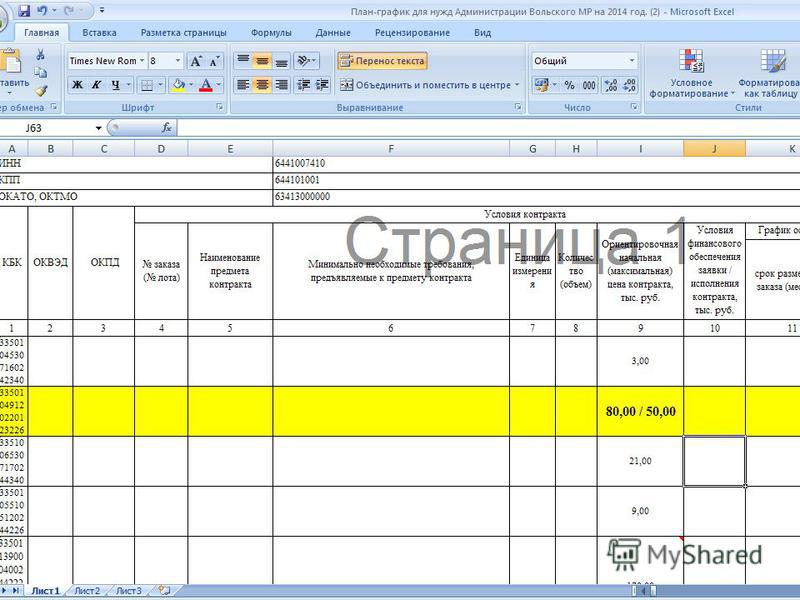Switch to Главная ribbon tab
The width and height of the screenshot is (800, 600).
click(x=41, y=33)
